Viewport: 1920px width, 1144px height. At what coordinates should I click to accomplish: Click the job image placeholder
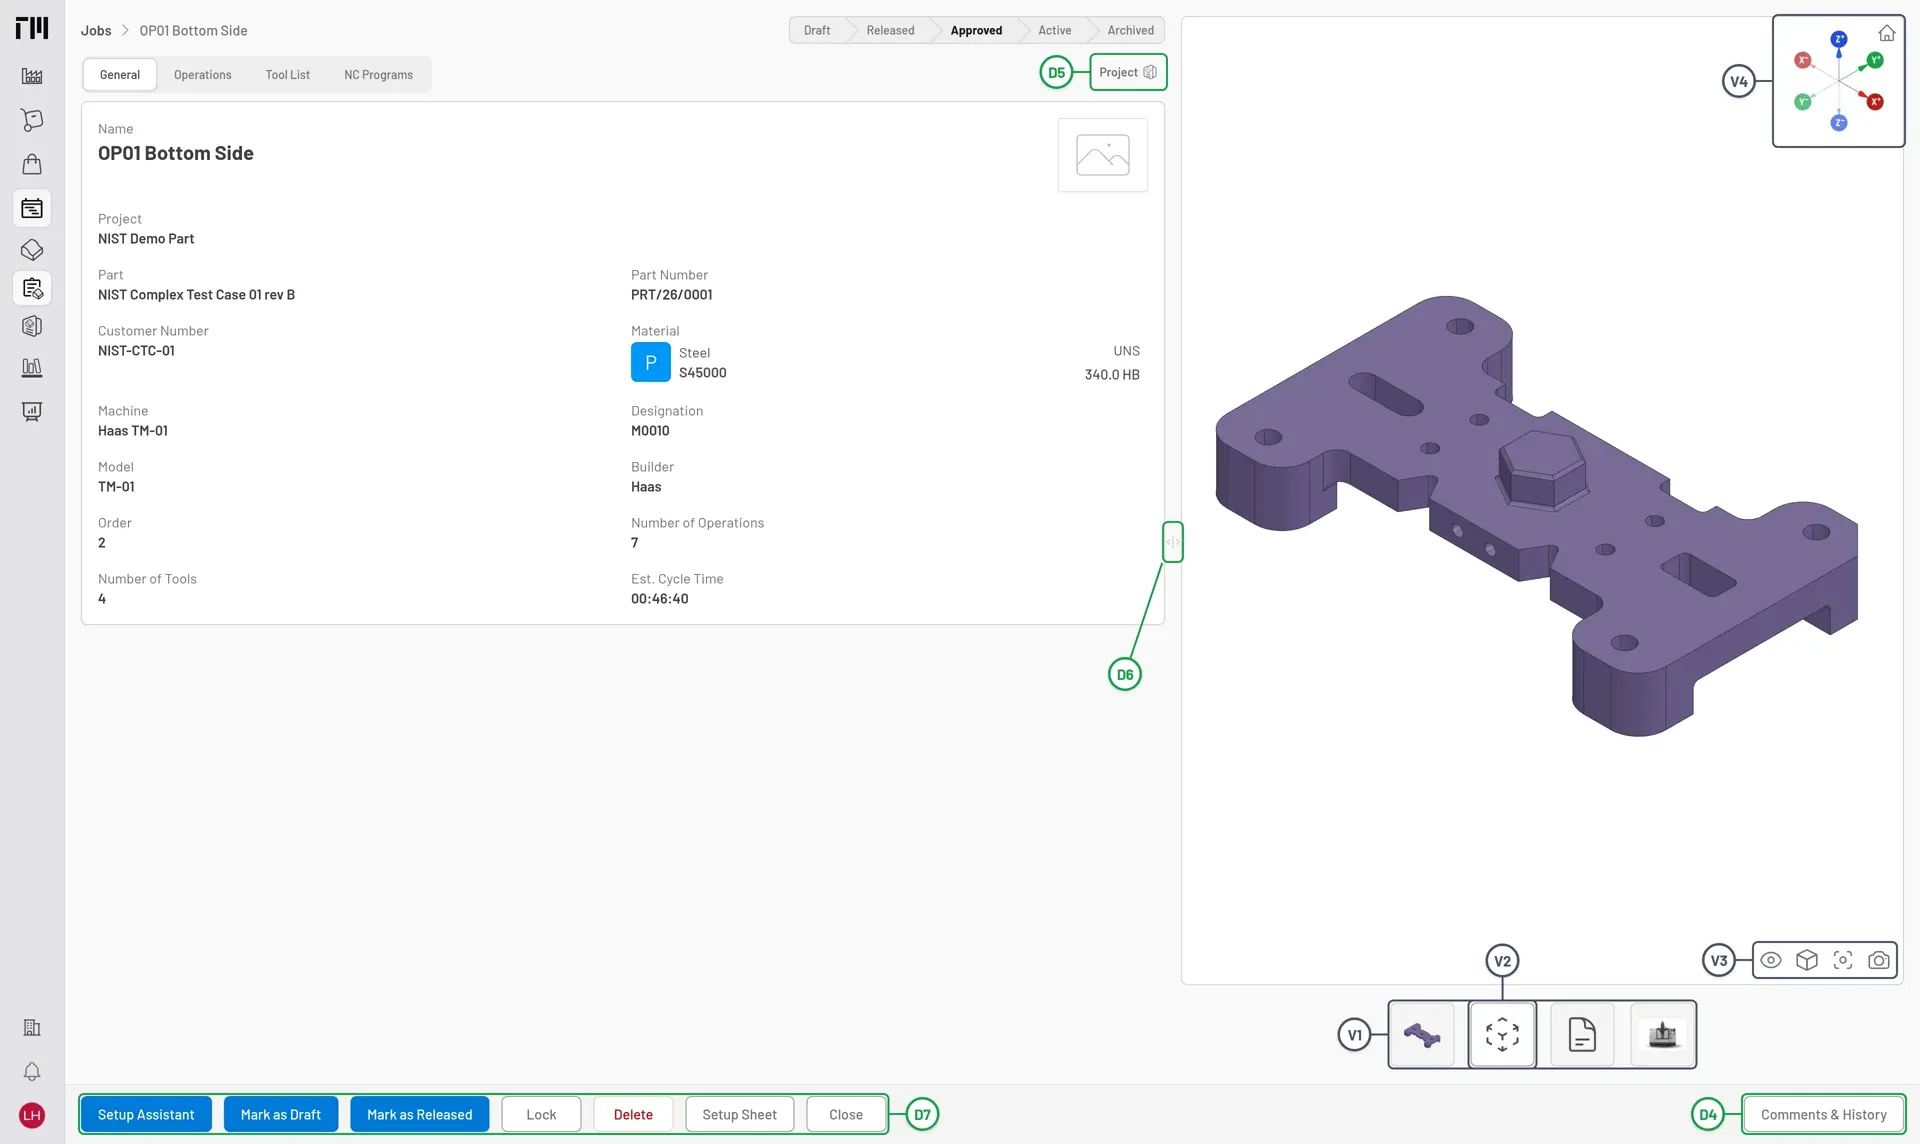[x=1103, y=155]
